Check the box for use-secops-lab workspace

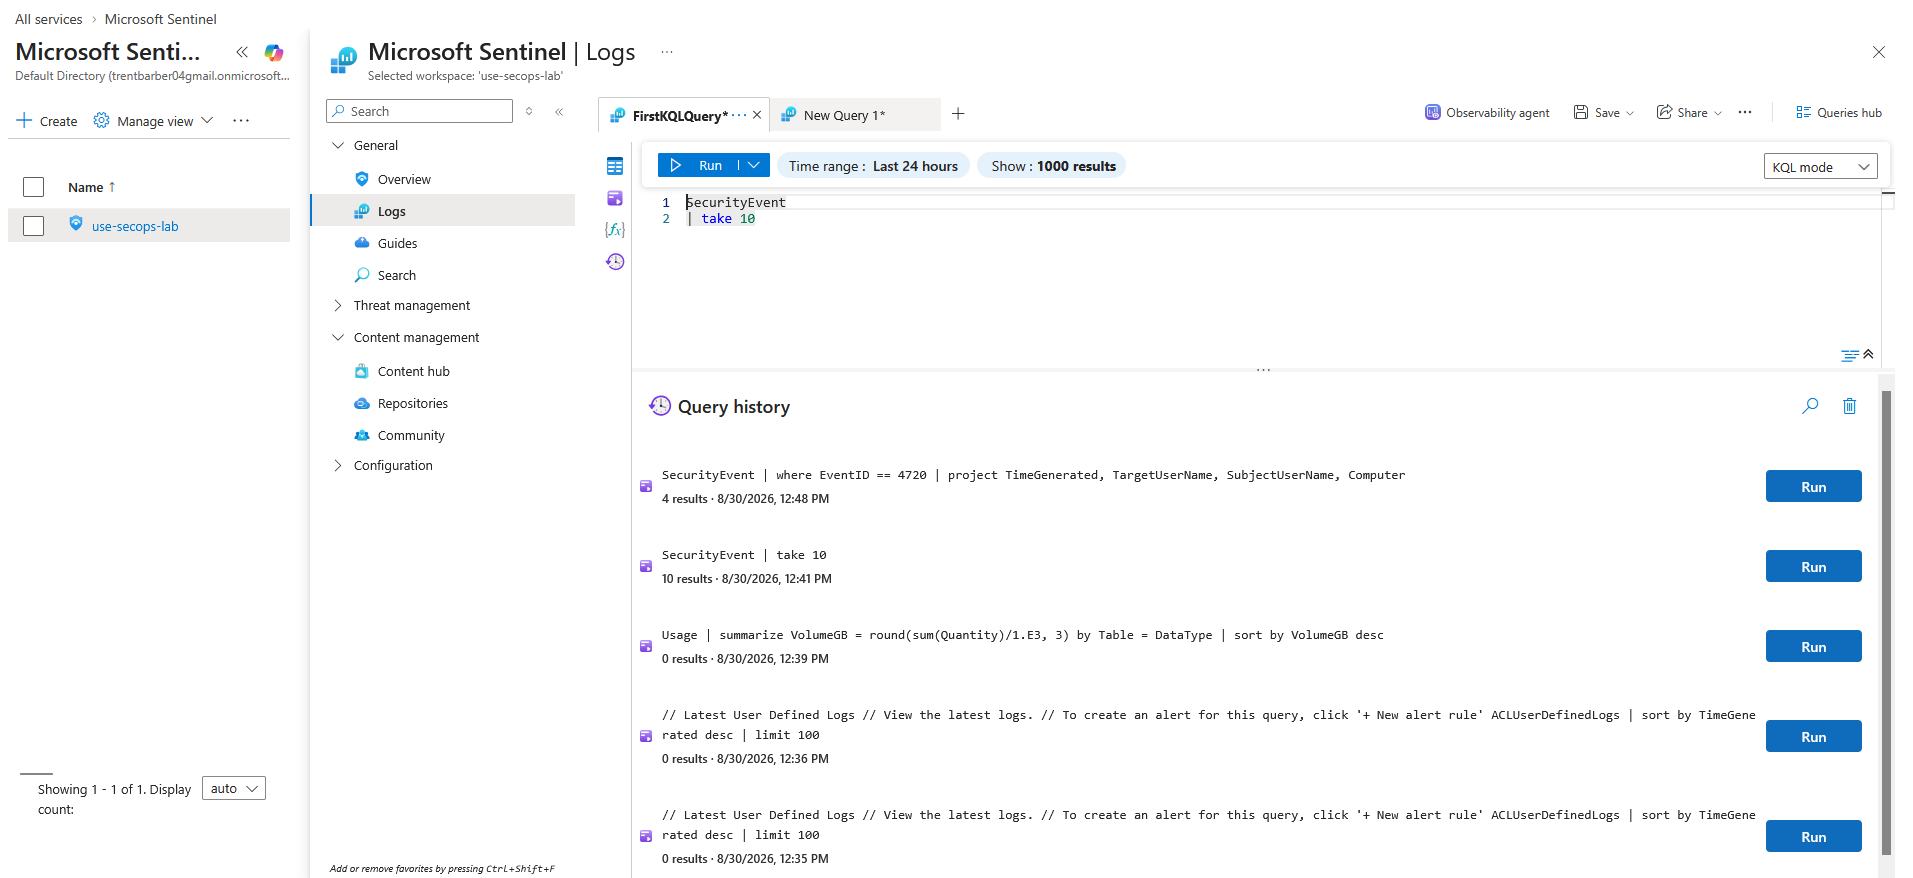pyautogui.click(x=34, y=226)
